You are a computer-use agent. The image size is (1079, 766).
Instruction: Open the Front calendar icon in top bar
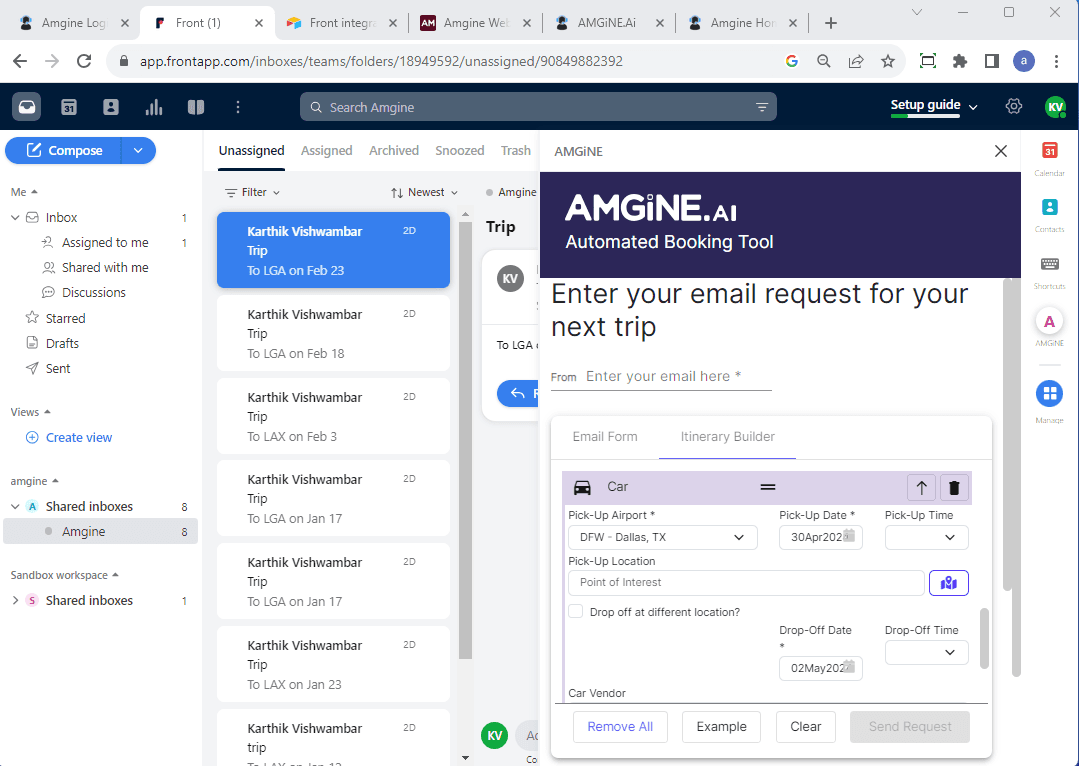[69, 107]
